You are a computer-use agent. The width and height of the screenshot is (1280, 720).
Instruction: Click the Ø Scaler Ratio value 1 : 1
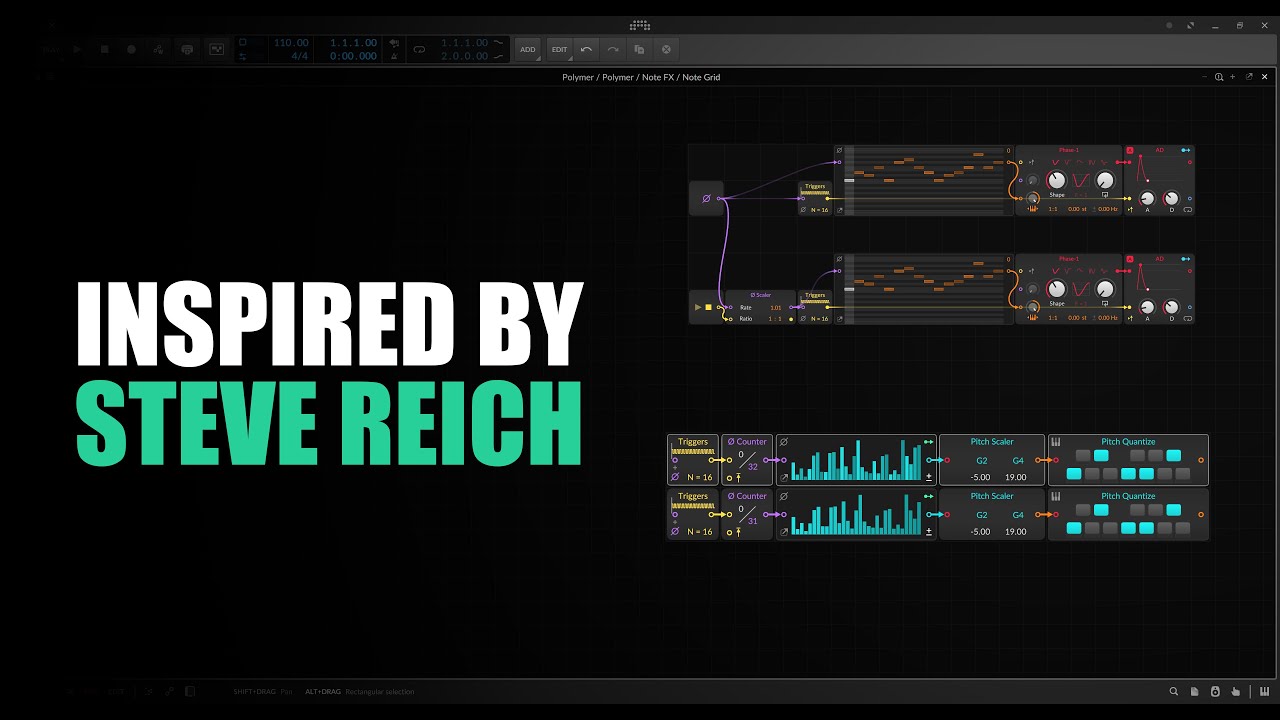click(x=775, y=319)
